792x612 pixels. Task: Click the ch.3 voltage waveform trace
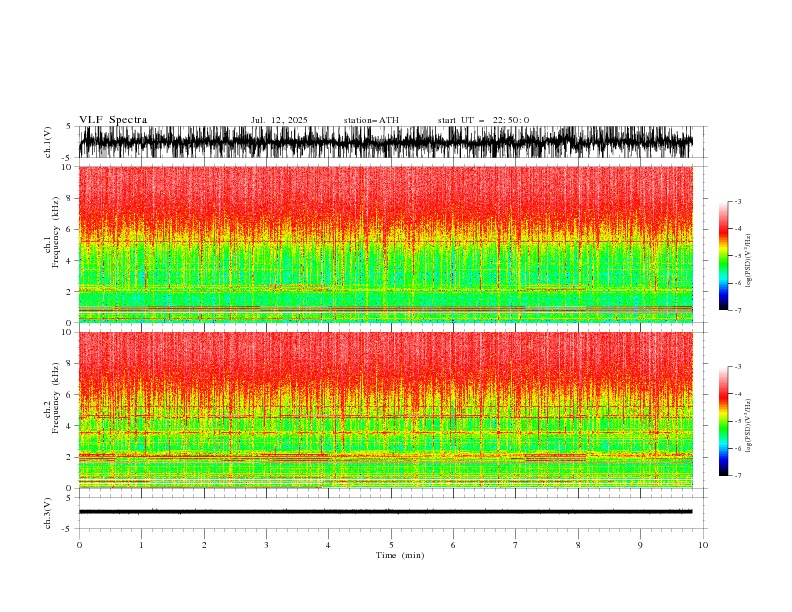[x=386, y=512]
